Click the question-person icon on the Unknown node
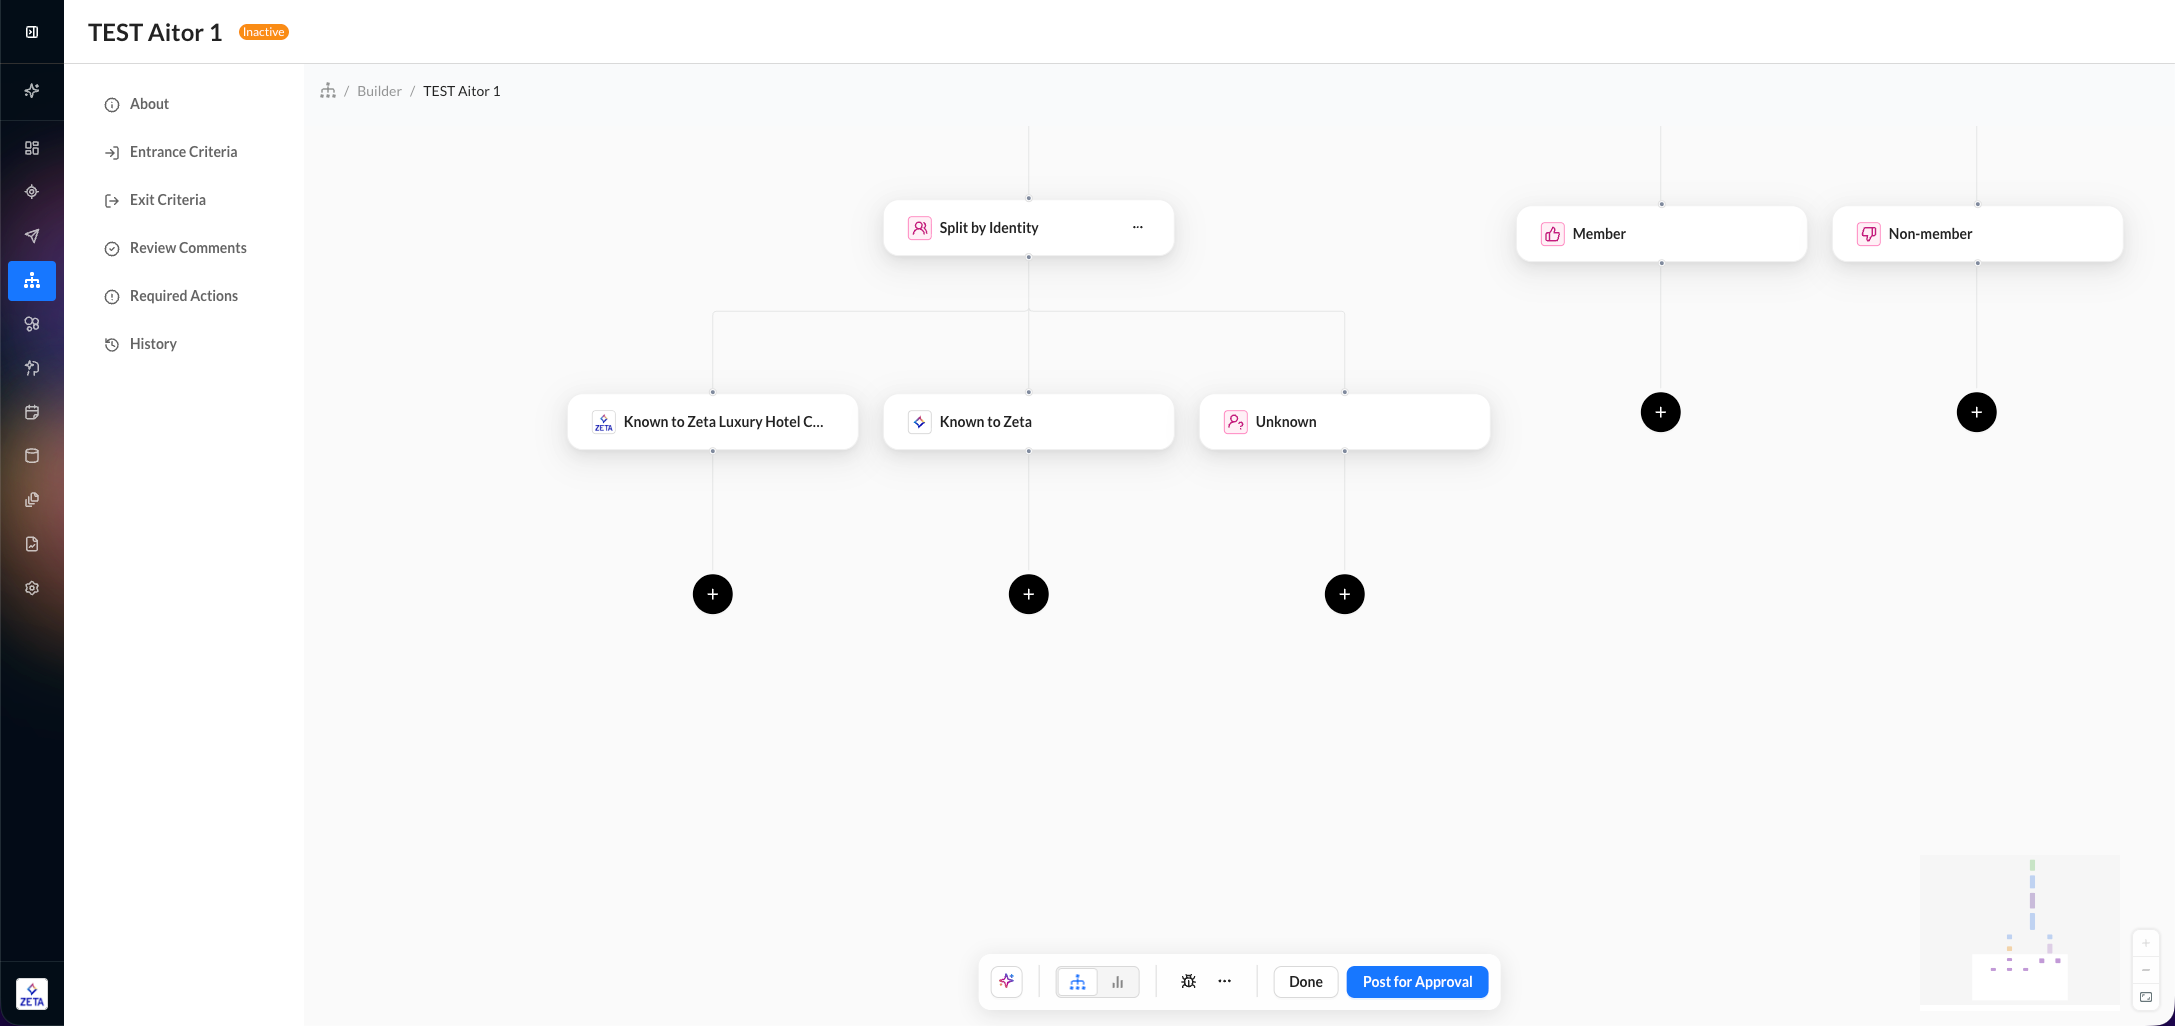The width and height of the screenshot is (2175, 1026). point(1236,422)
